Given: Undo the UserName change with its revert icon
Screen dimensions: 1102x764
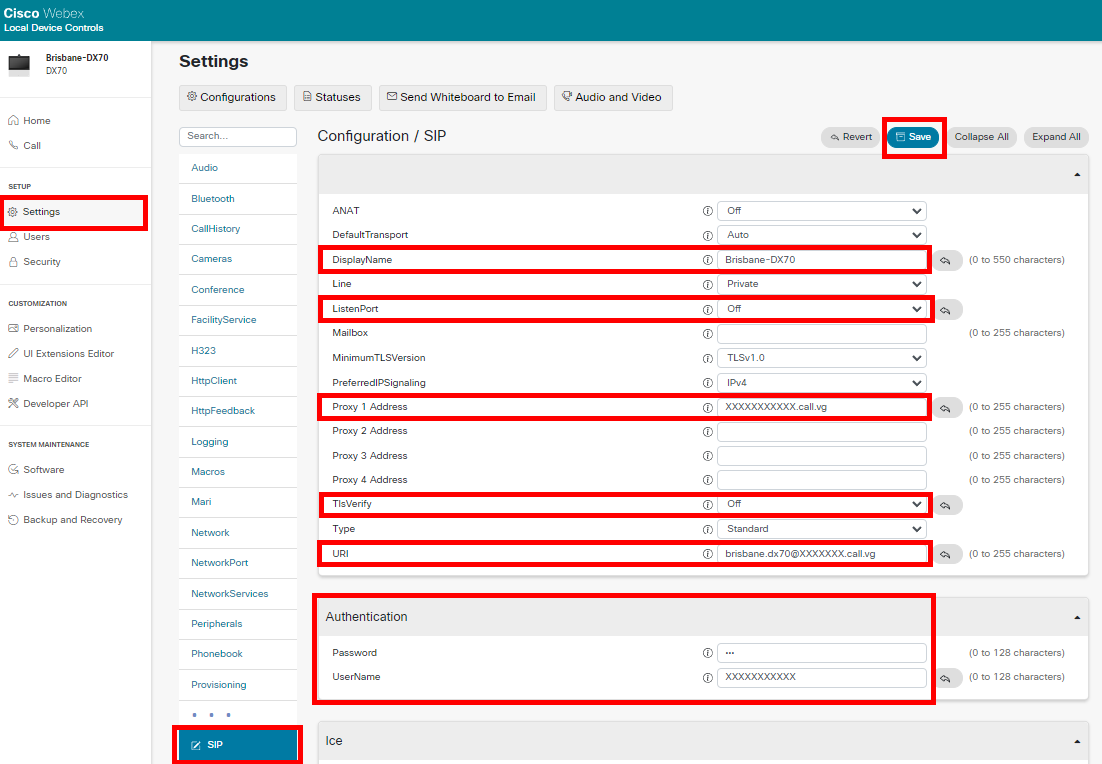Looking at the screenshot, I should (946, 678).
